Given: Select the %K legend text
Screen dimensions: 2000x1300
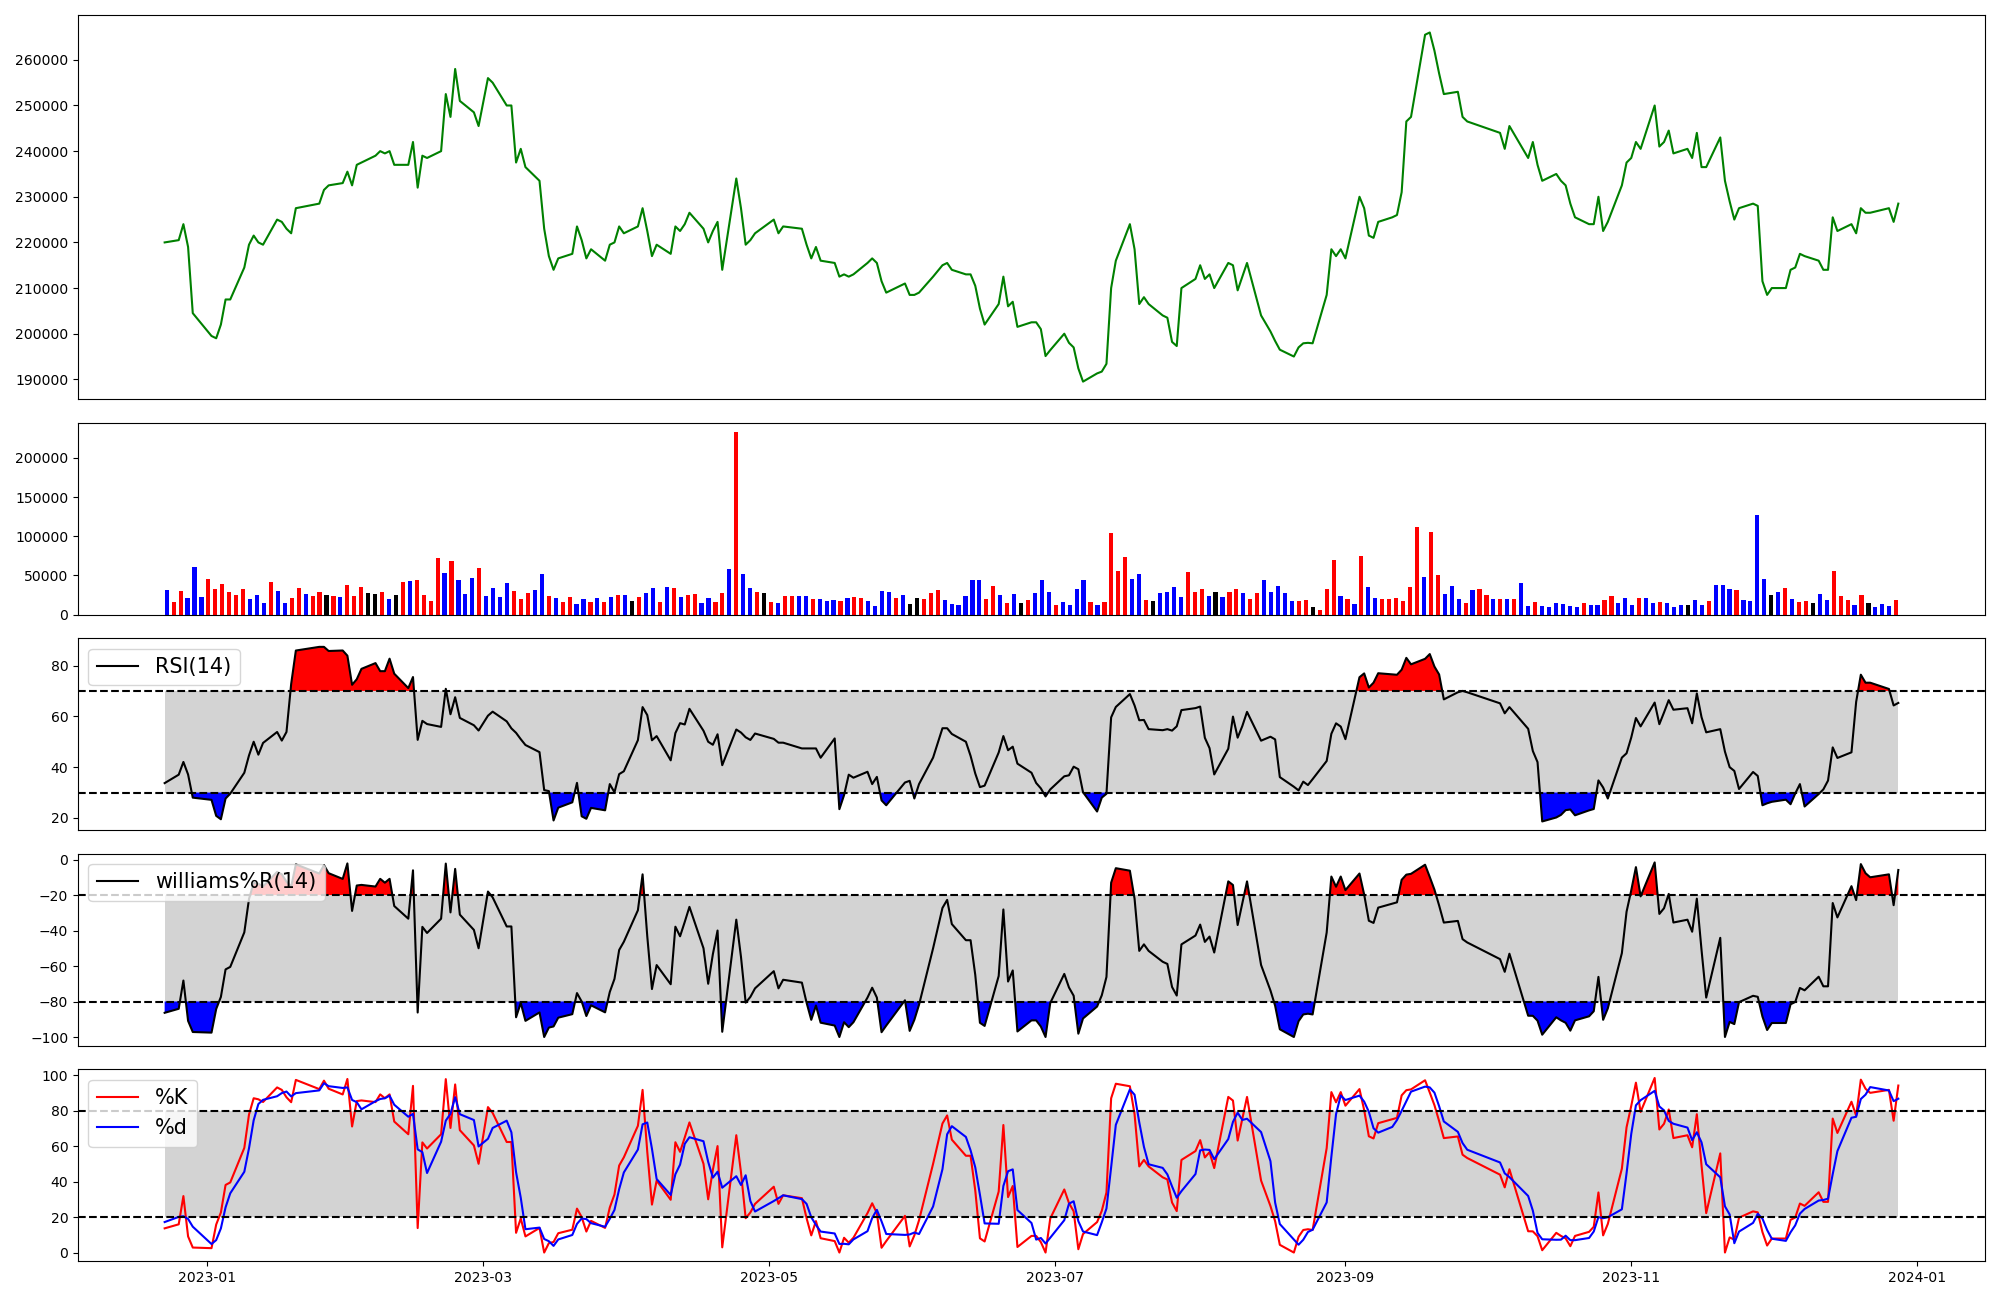Looking at the screenshot, I should (x=171, y=1097).
